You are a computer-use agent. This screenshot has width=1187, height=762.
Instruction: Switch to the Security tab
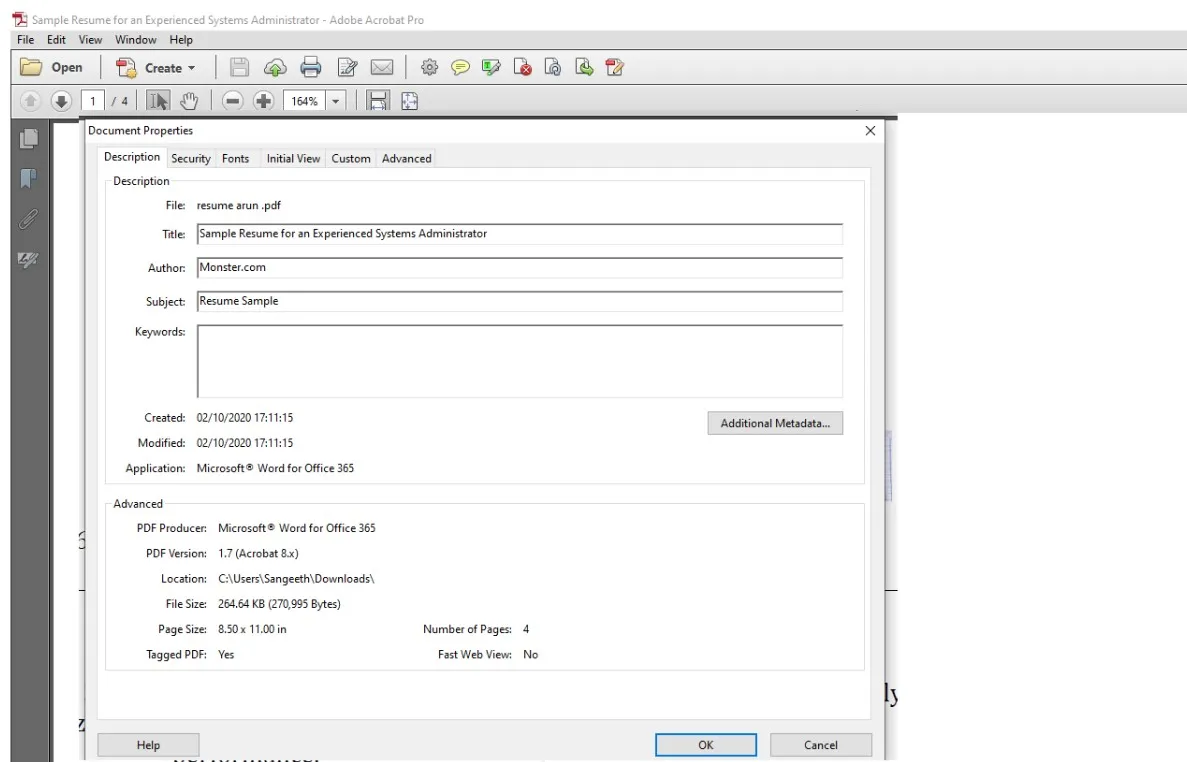[x=190, y=158]
